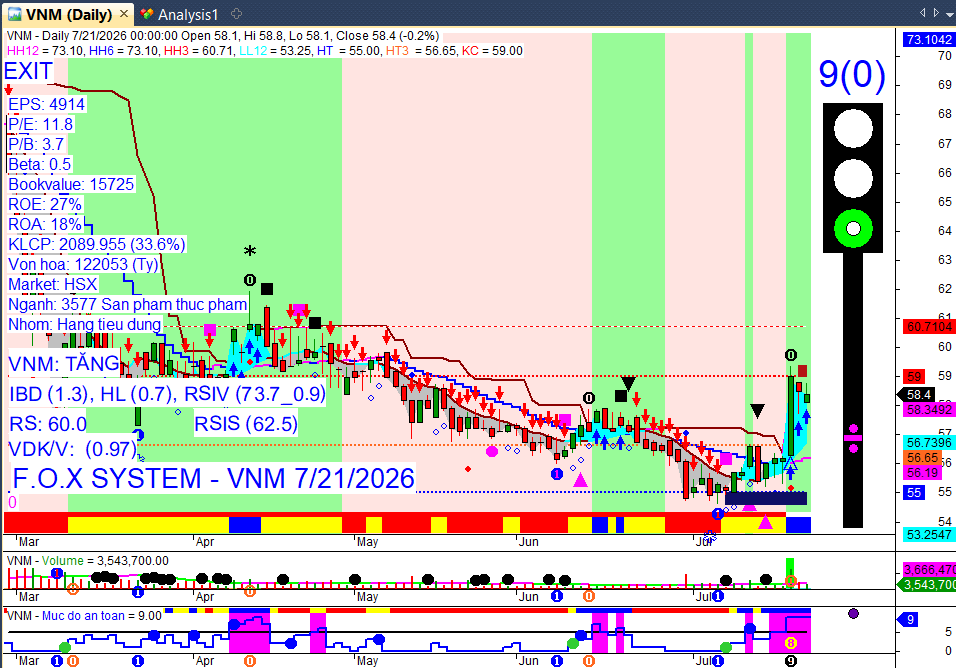The width and height of the screenshot is (956, 668).
Task: Click the middle white traffic light circle
Action: coord(853,179)
